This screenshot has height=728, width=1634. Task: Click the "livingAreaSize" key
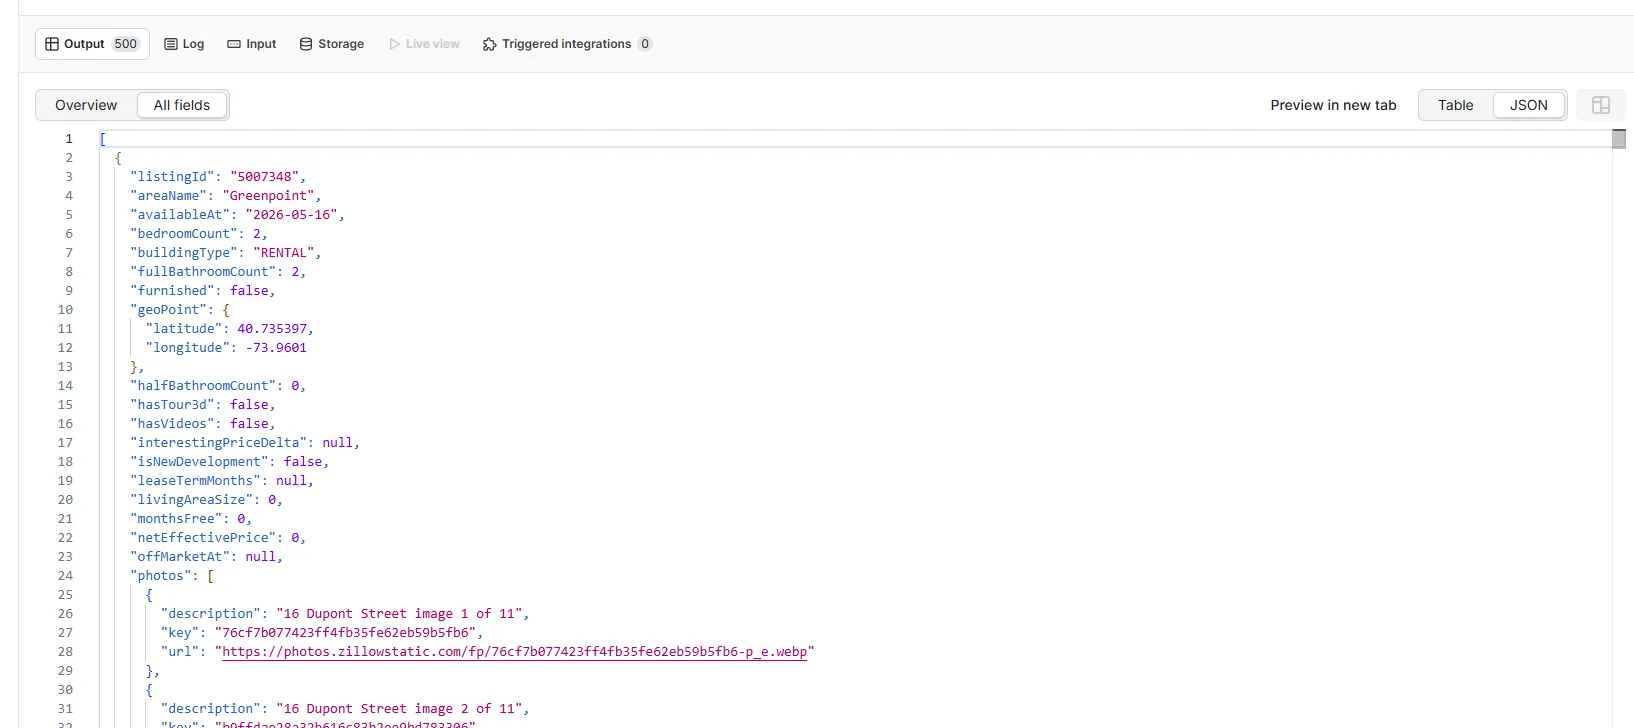coord(191,500)
